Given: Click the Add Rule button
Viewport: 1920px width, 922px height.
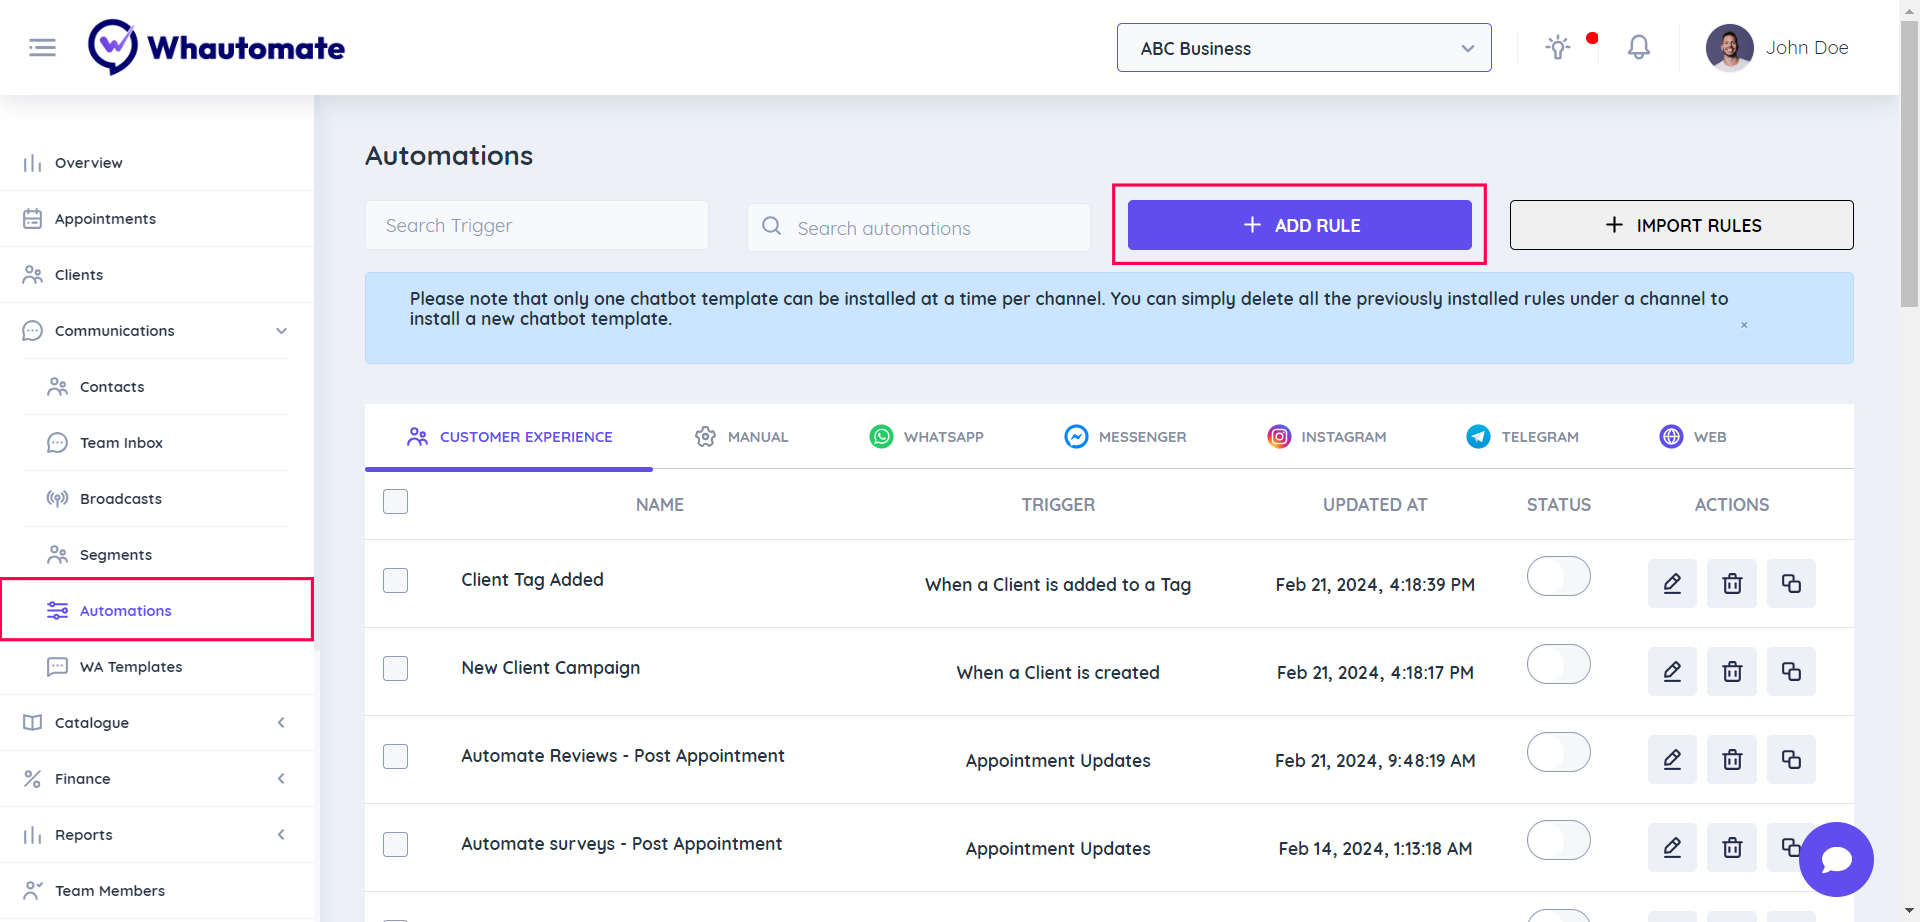Looking at the screenshot, I should point(1299,226).
